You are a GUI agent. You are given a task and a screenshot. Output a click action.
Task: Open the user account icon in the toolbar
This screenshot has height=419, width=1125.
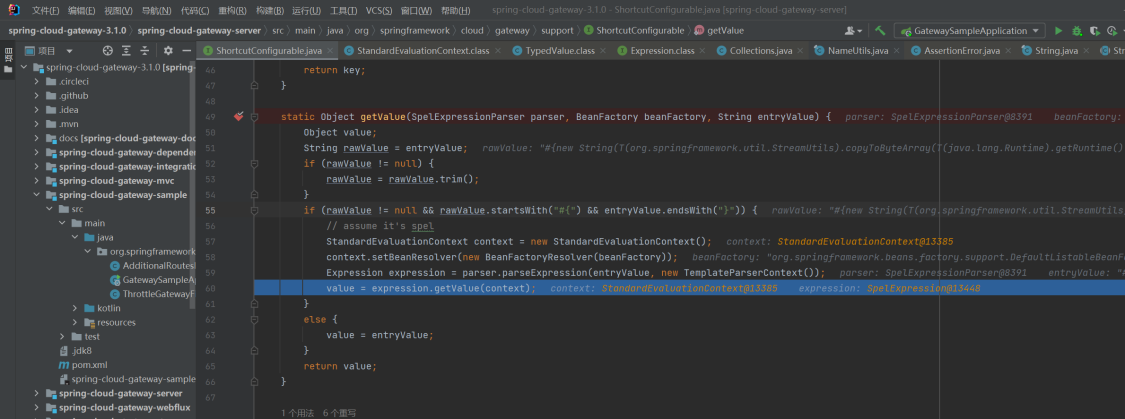pyautogui.click(x=853, y=31)
